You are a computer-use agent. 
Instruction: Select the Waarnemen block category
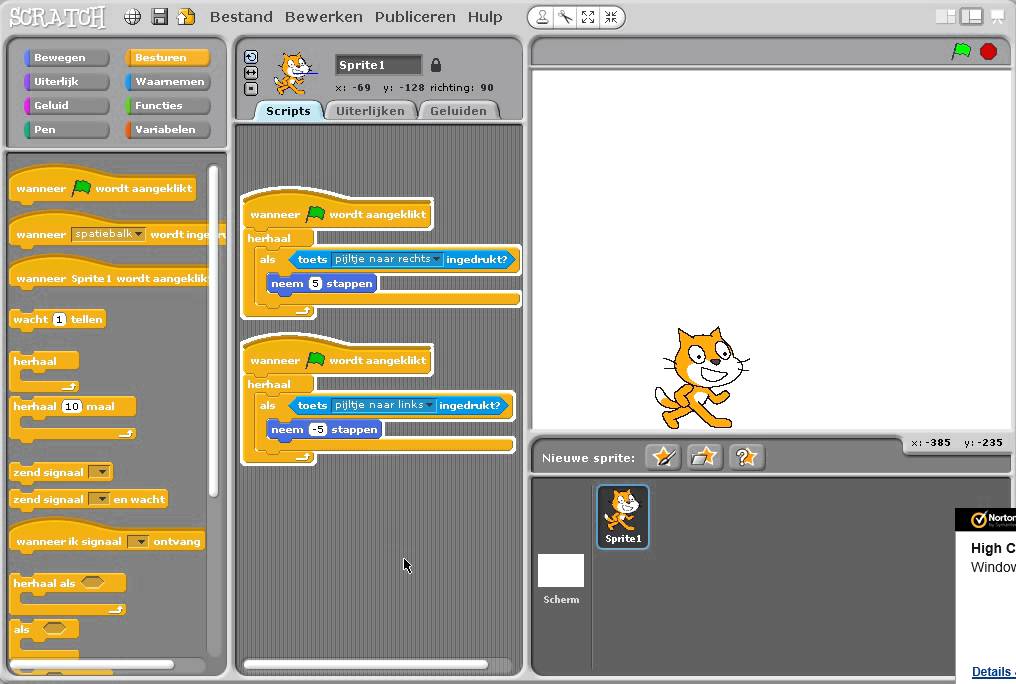click(x=168, y=82)
